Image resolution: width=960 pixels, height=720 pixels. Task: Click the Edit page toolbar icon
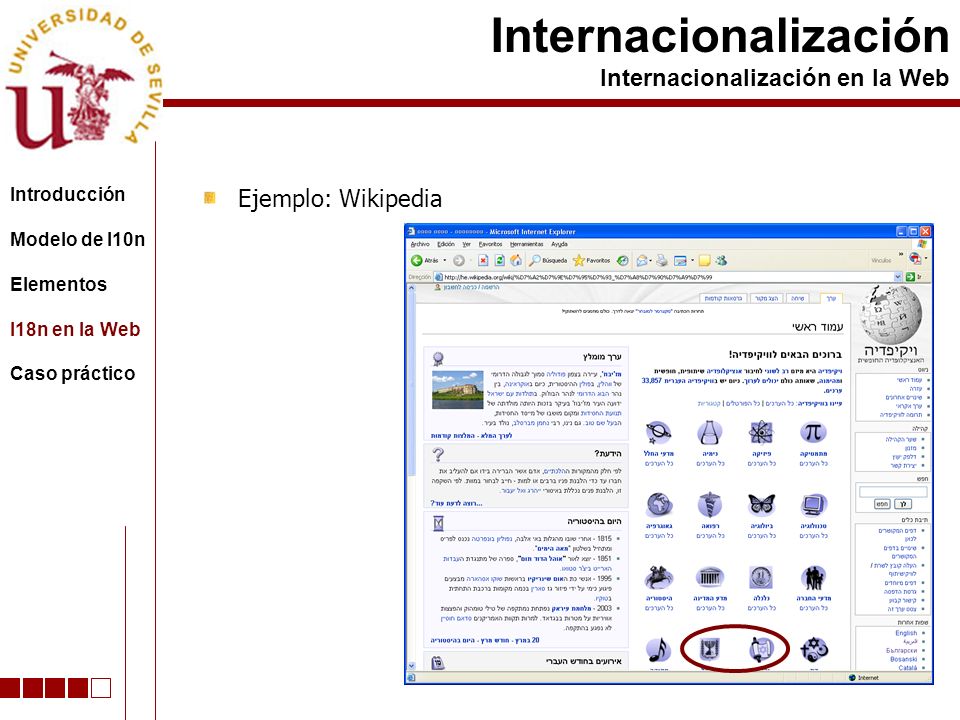(680, 261)
